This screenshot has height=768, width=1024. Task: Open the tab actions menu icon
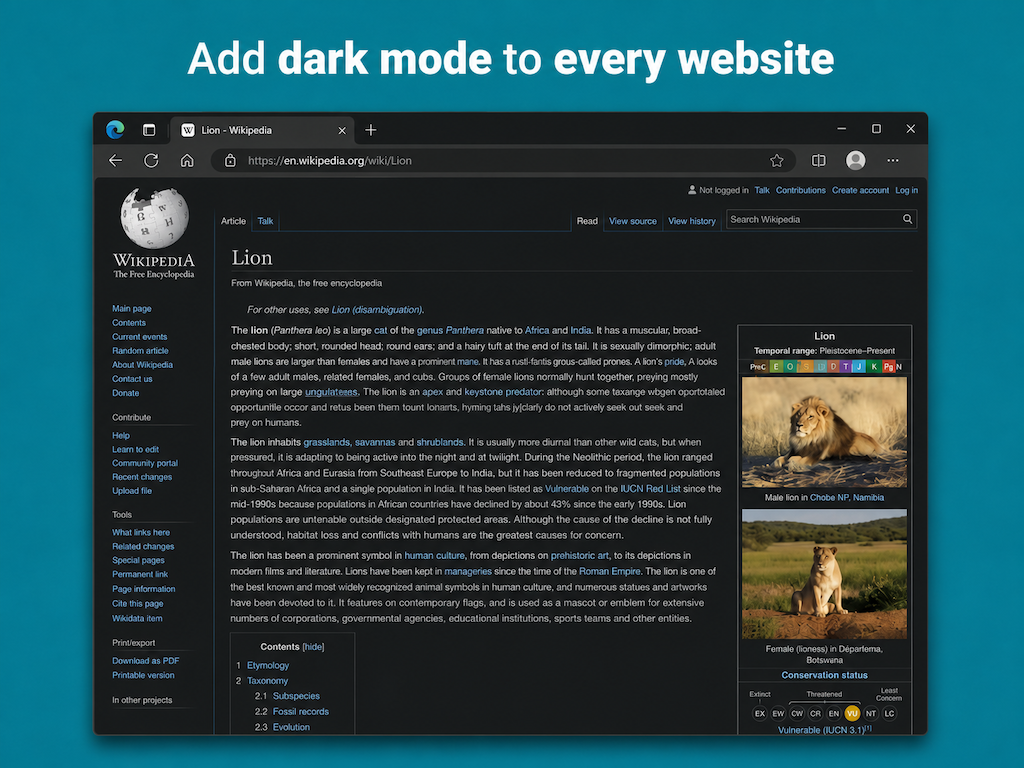[149, 130]
